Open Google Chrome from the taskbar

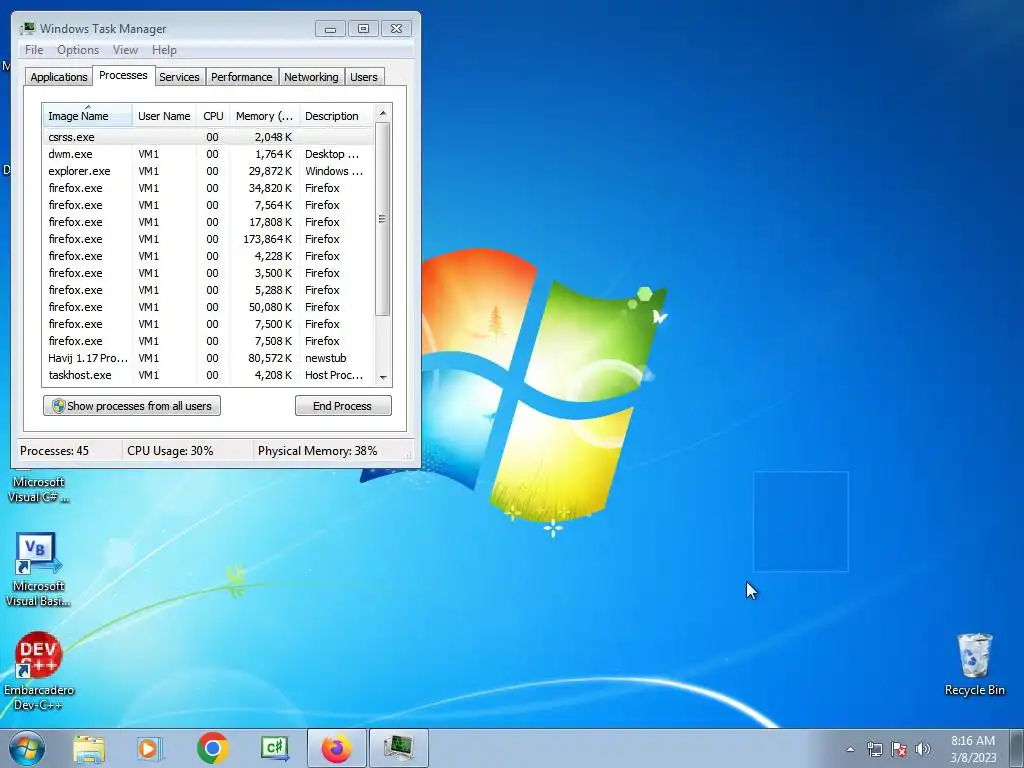(x=212, y=748)
